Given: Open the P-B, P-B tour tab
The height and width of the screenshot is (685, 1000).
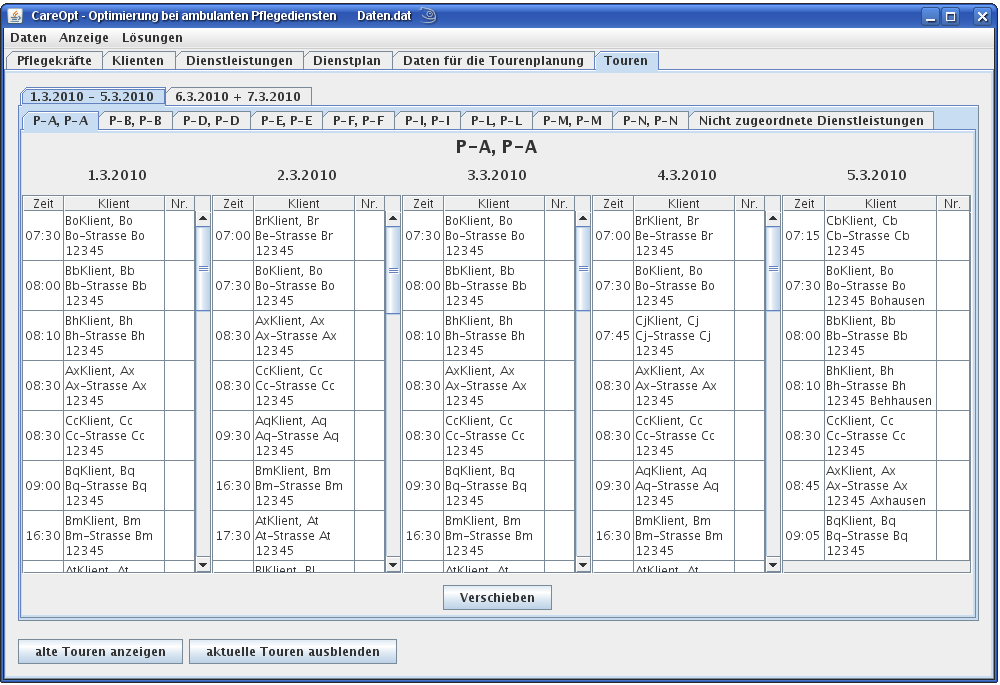Looking at the screenshot, I should [x=136, y=121].
